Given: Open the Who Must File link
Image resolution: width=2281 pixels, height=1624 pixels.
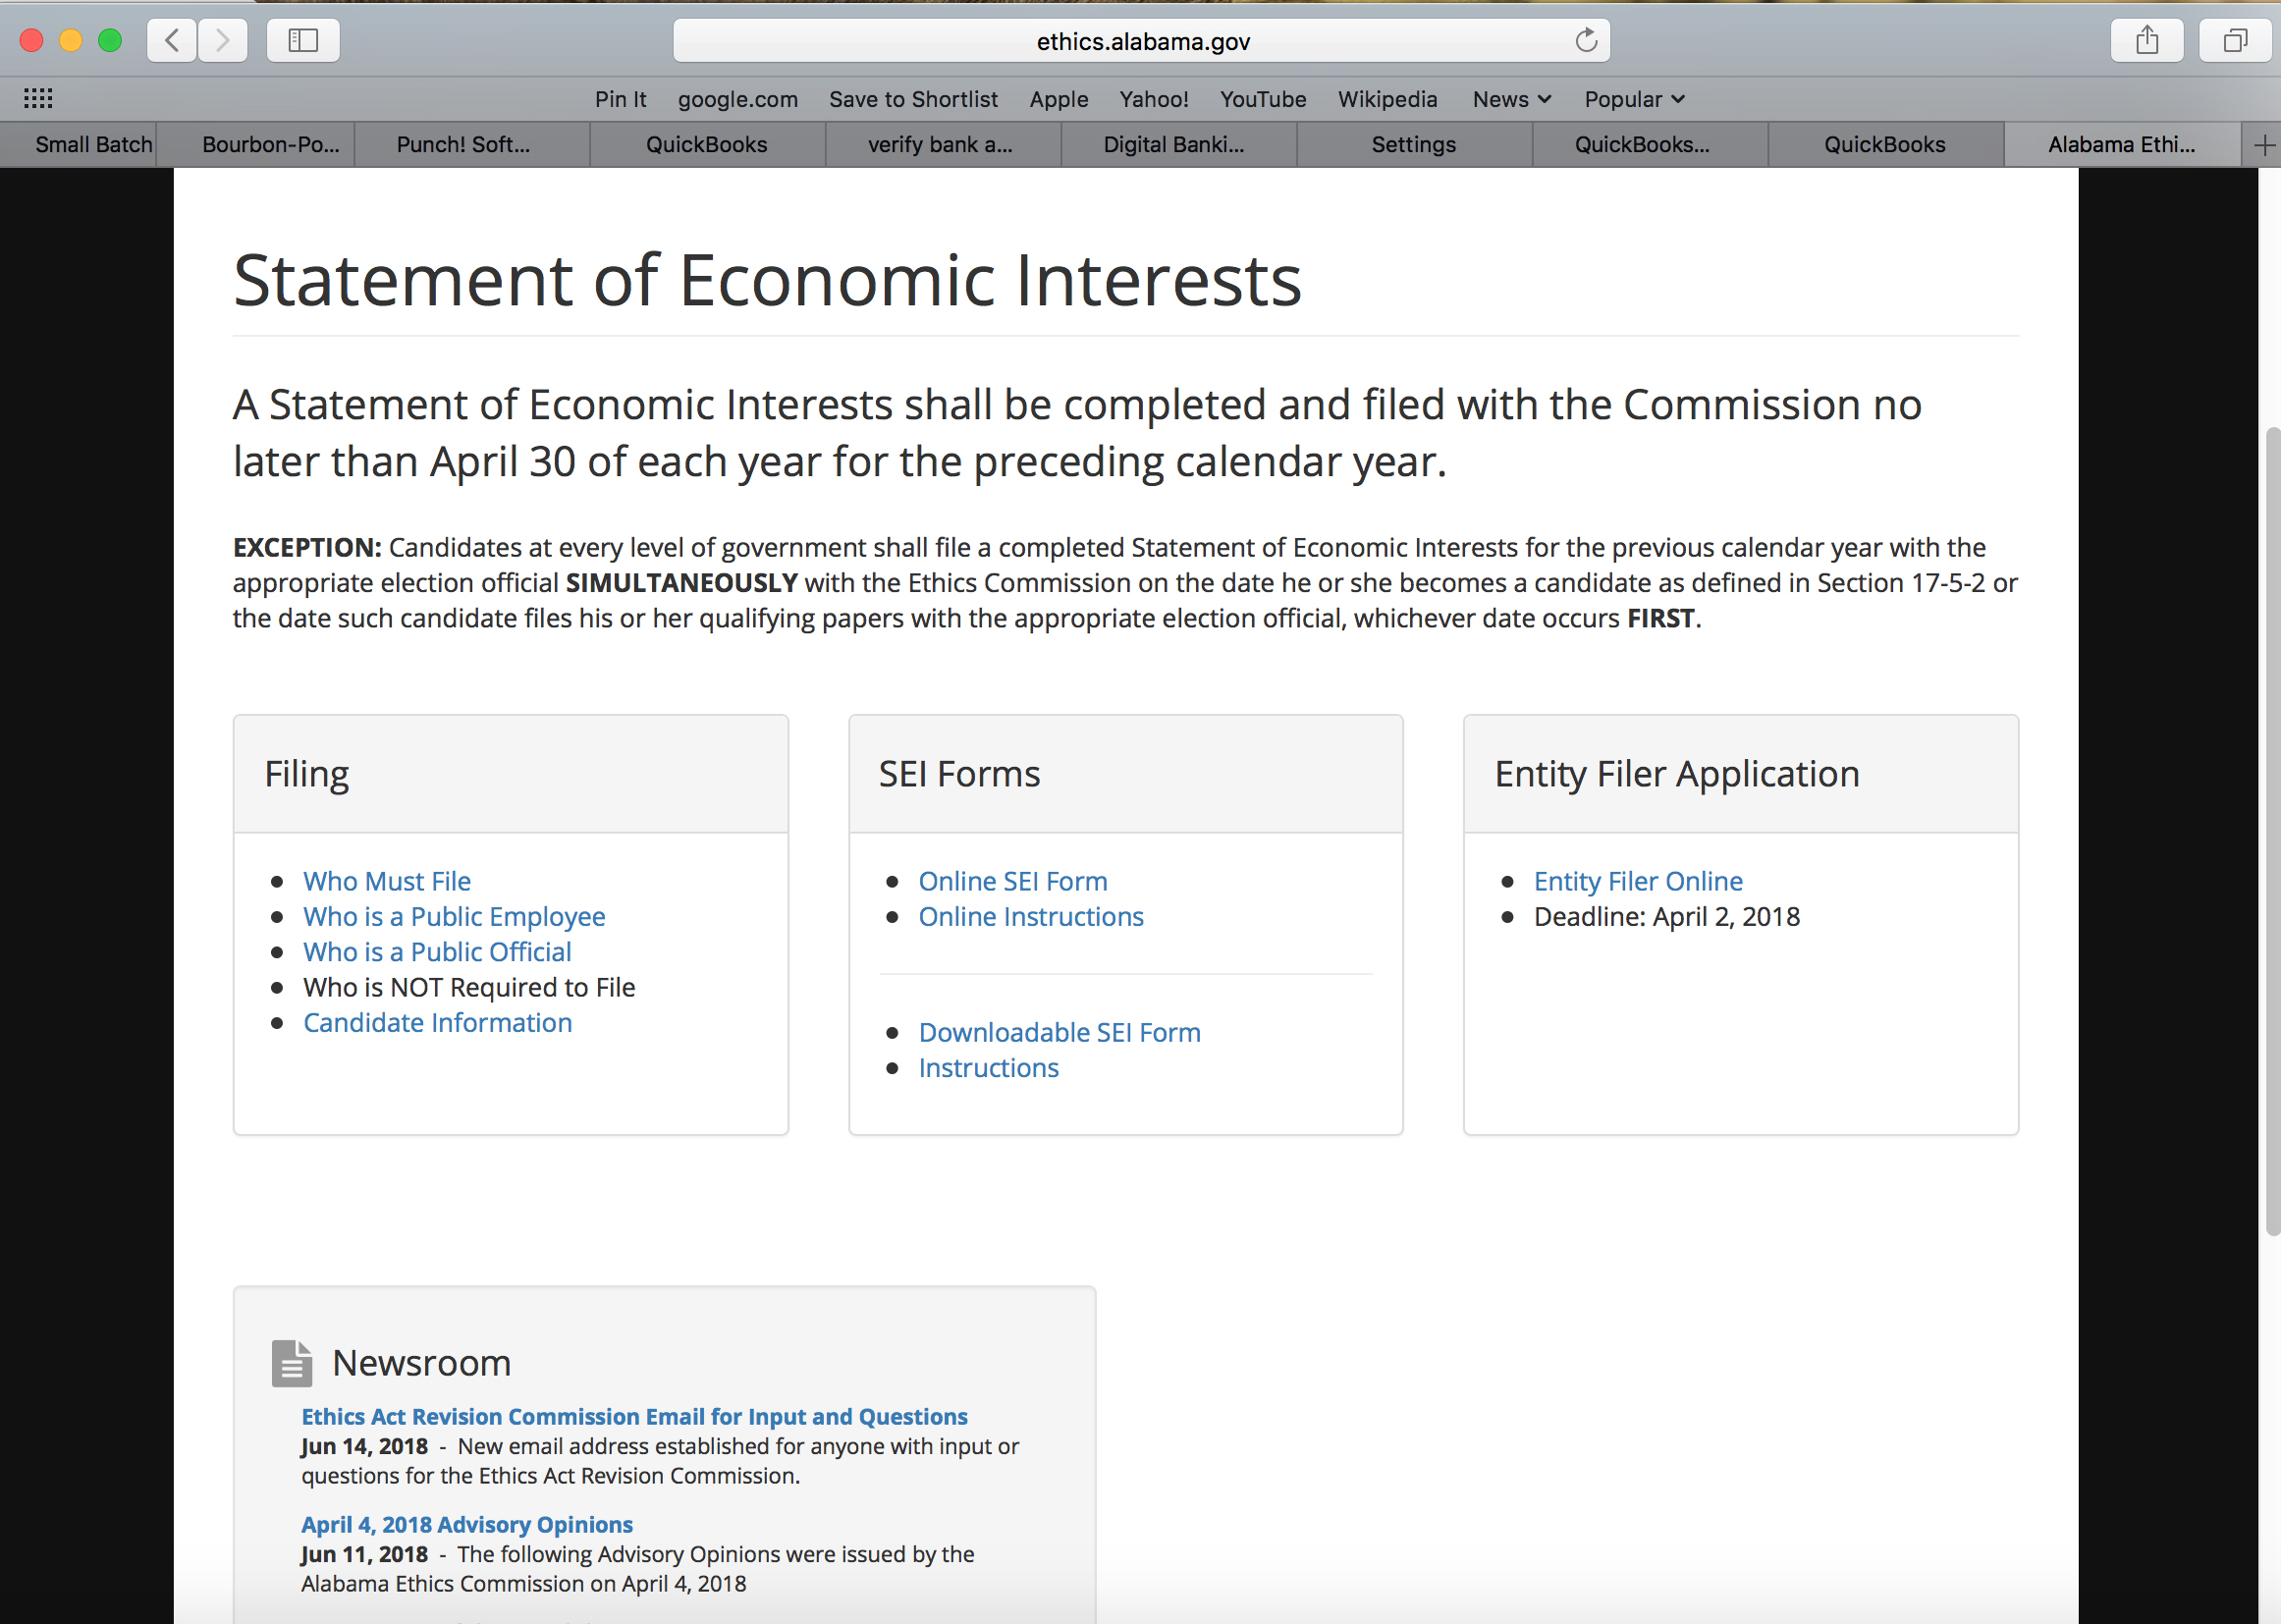Looking at the screenshot, I should [387, 881].
